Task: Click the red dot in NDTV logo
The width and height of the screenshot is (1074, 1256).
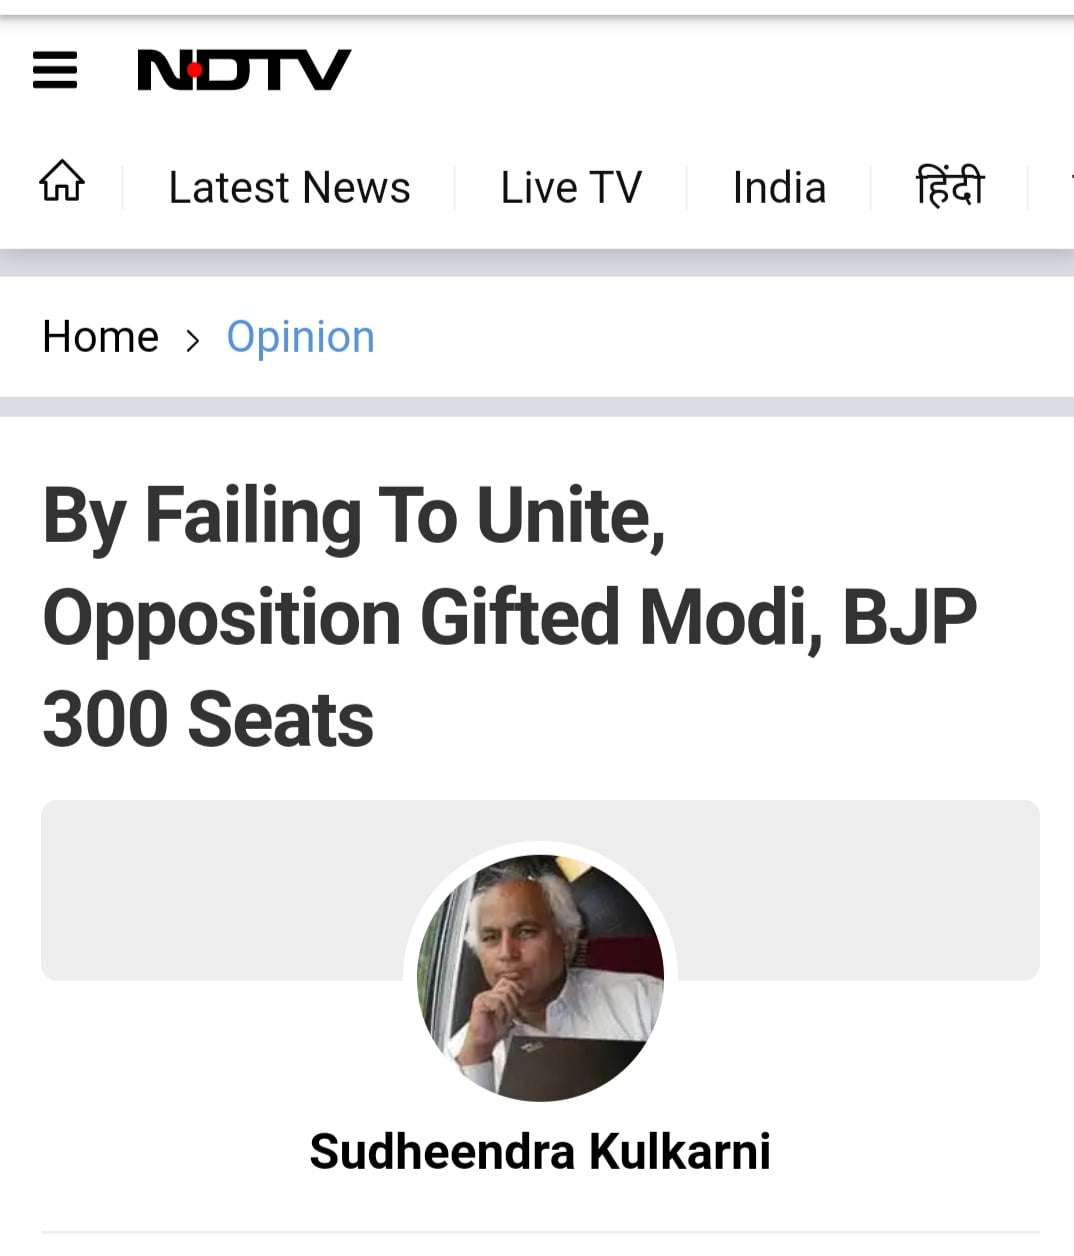Action: pyautogui.click(x=194, y=70)
